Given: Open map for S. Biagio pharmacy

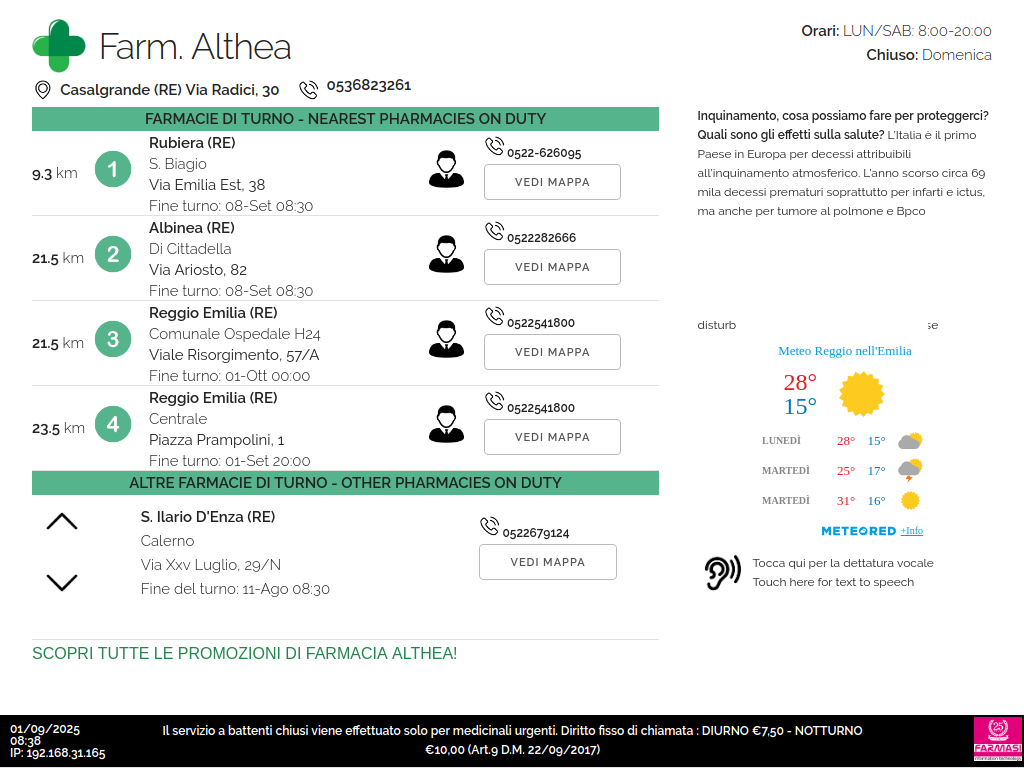Looking at the screenshot, I should [x=552, y=182].
